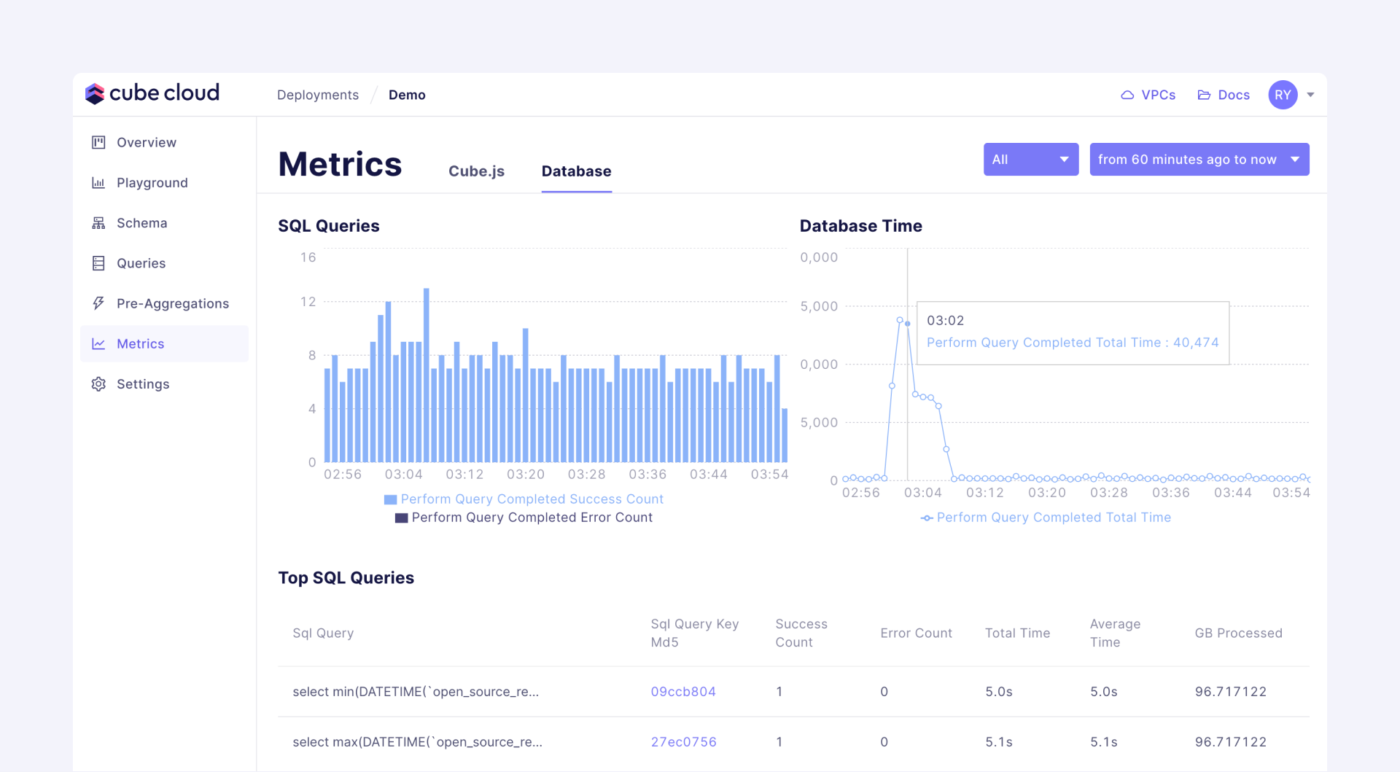Open the RY user account menu

[x=1283, y=95]
